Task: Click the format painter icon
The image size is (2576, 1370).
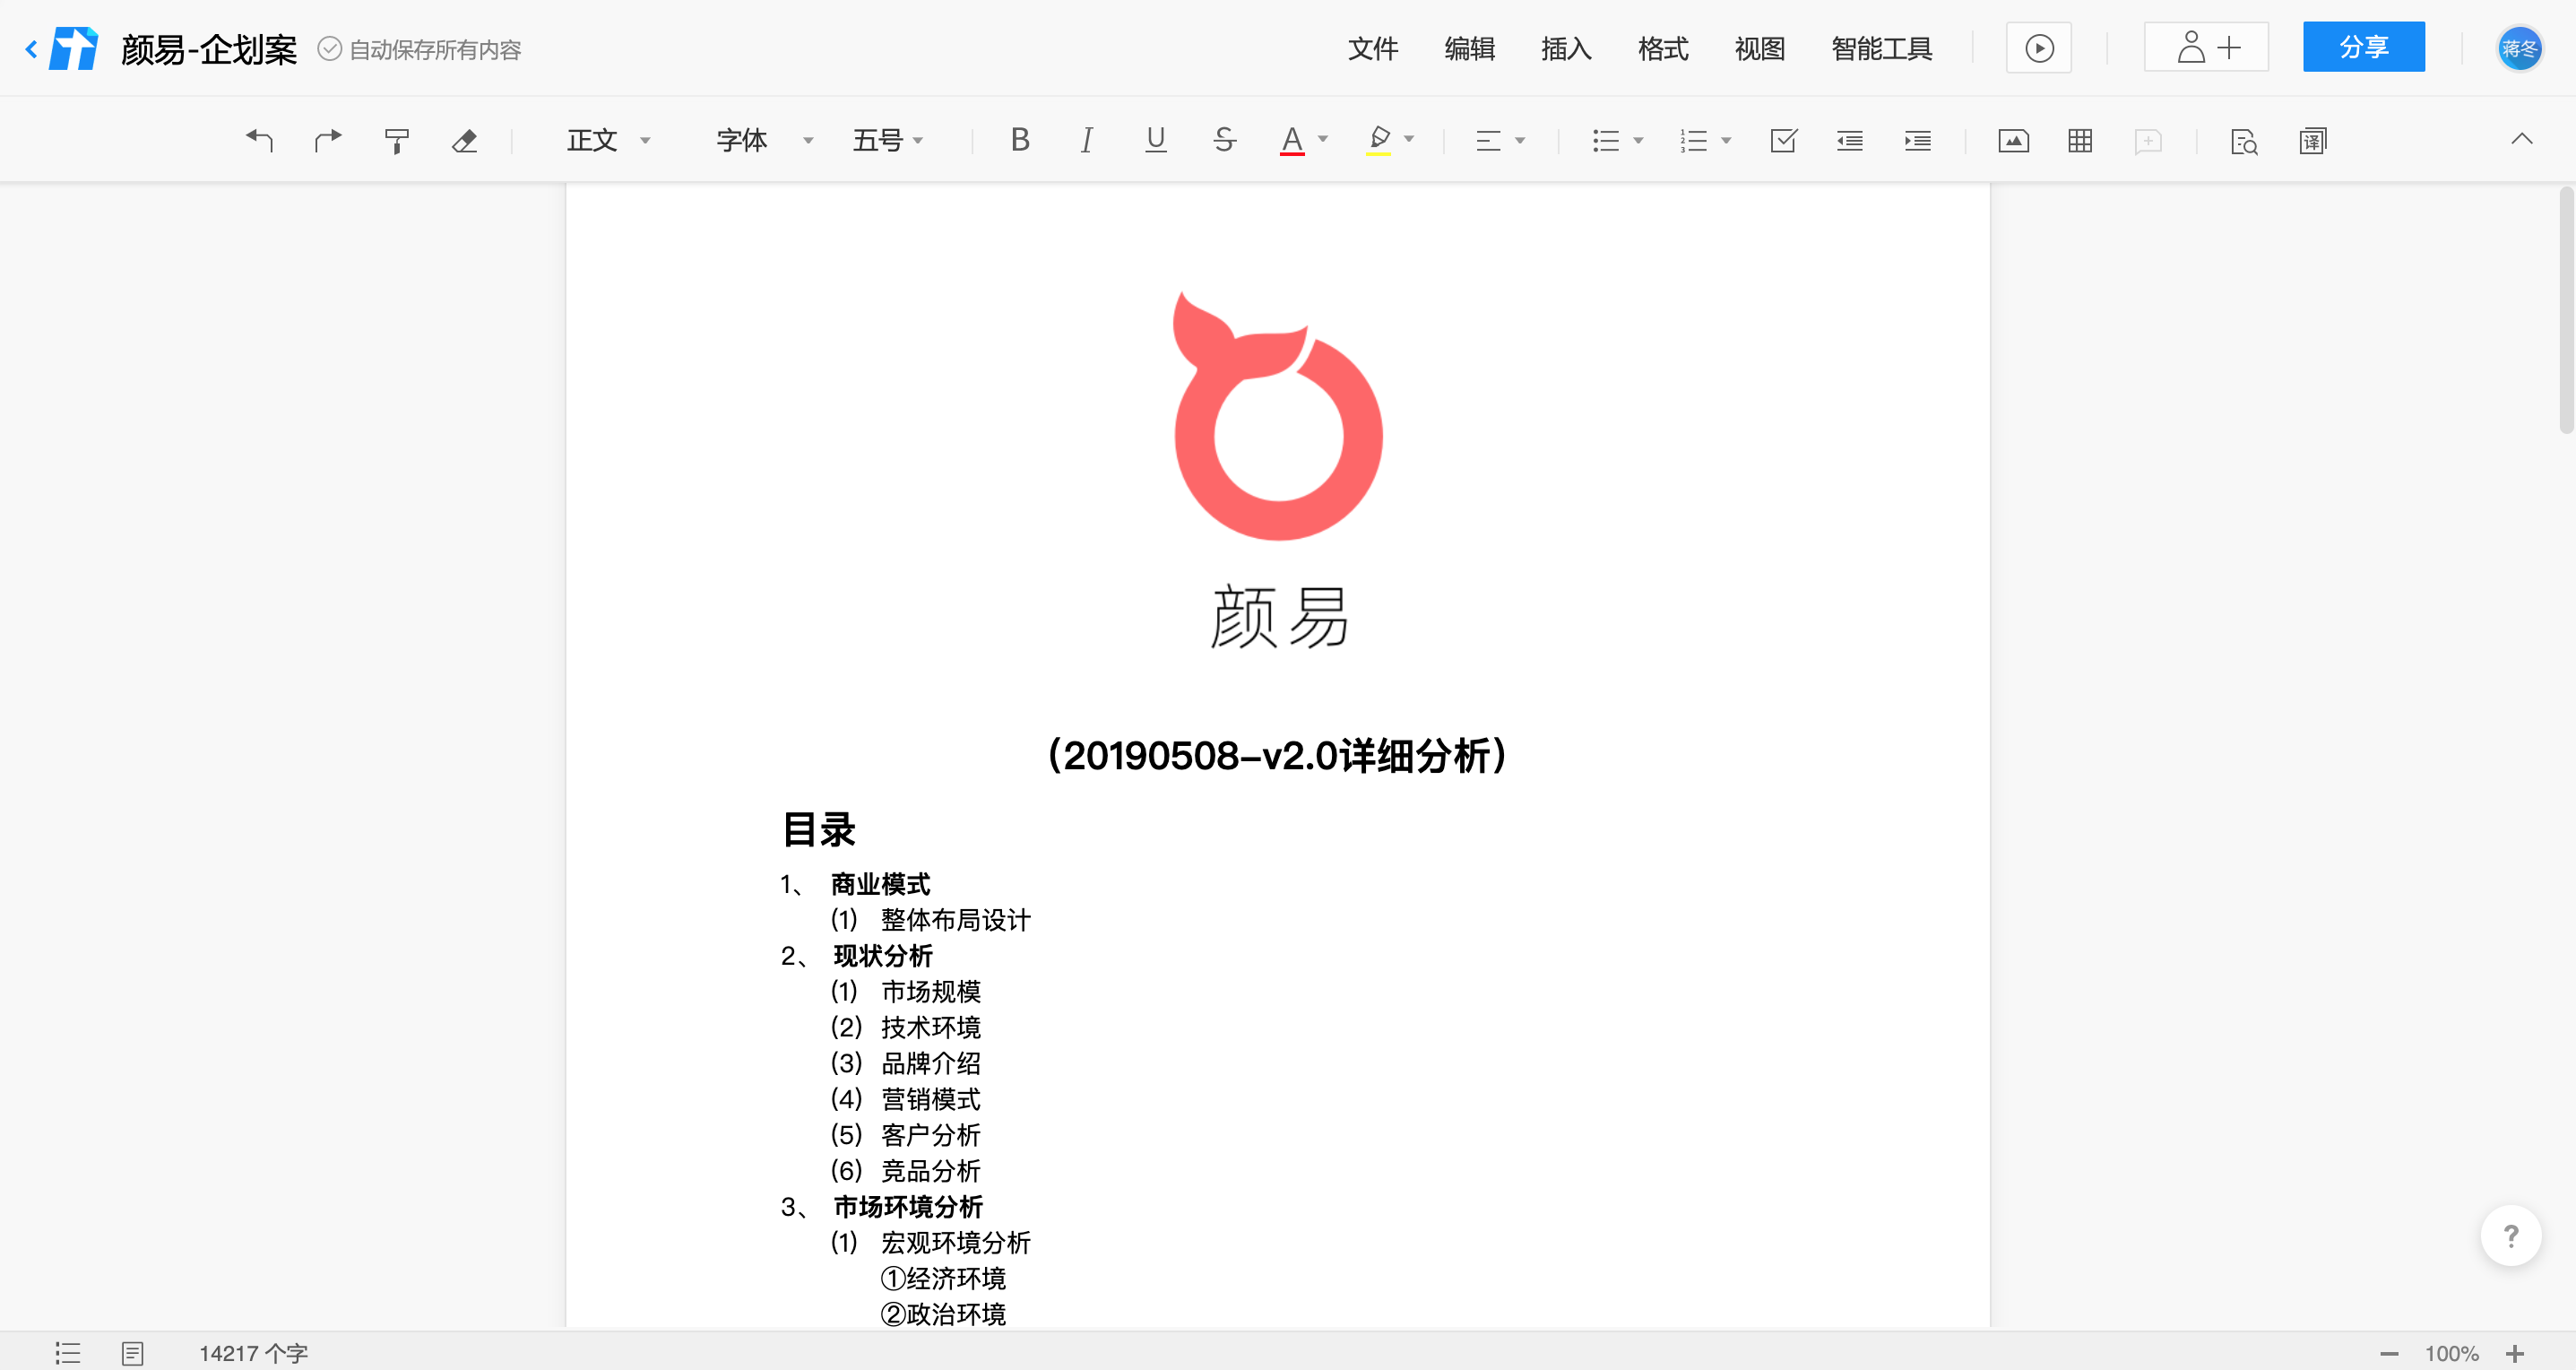Action: tap(396, 140)
